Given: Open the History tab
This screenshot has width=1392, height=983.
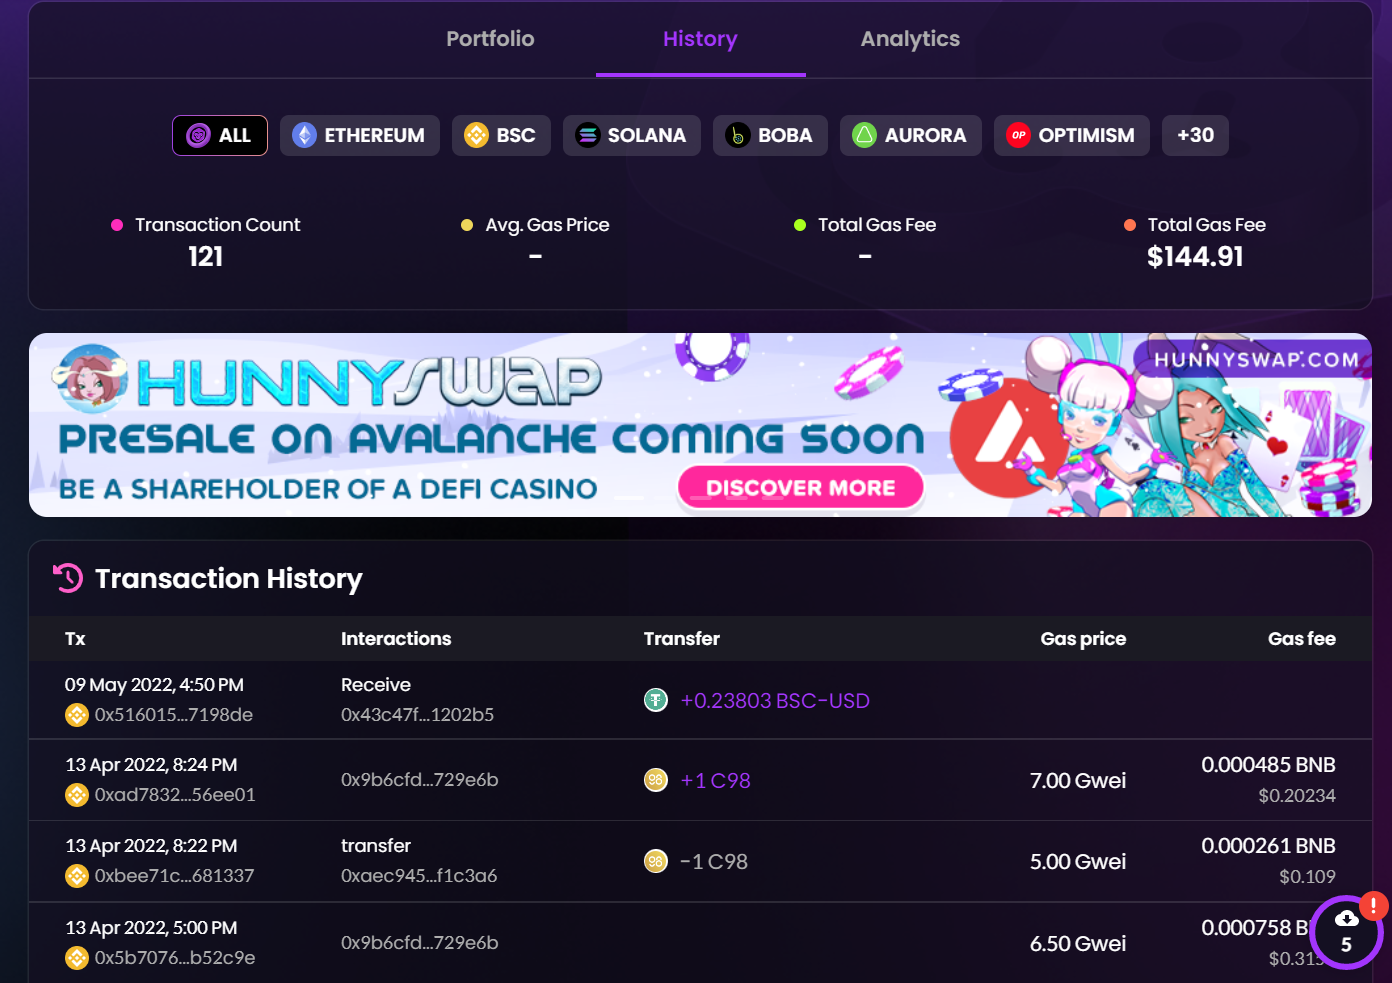Looking at the screenshot, I should pos(700,39).
